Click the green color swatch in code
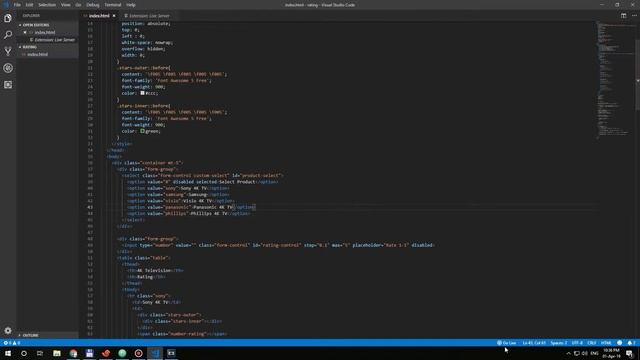This screenshot has width=640, height=360. [x=142, y=131]
